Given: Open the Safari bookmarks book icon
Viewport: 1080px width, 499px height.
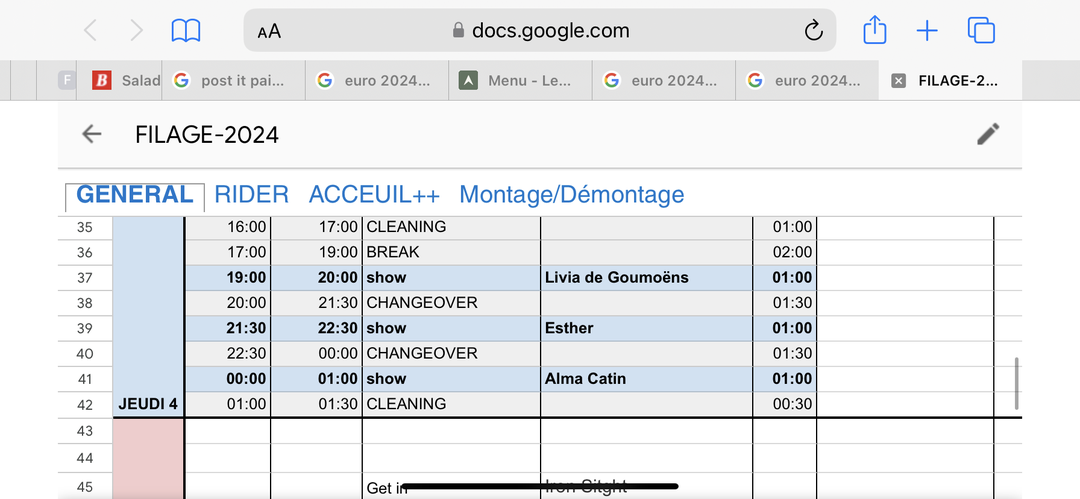Looking at the screenshot, I should click(x=186, y=31).
